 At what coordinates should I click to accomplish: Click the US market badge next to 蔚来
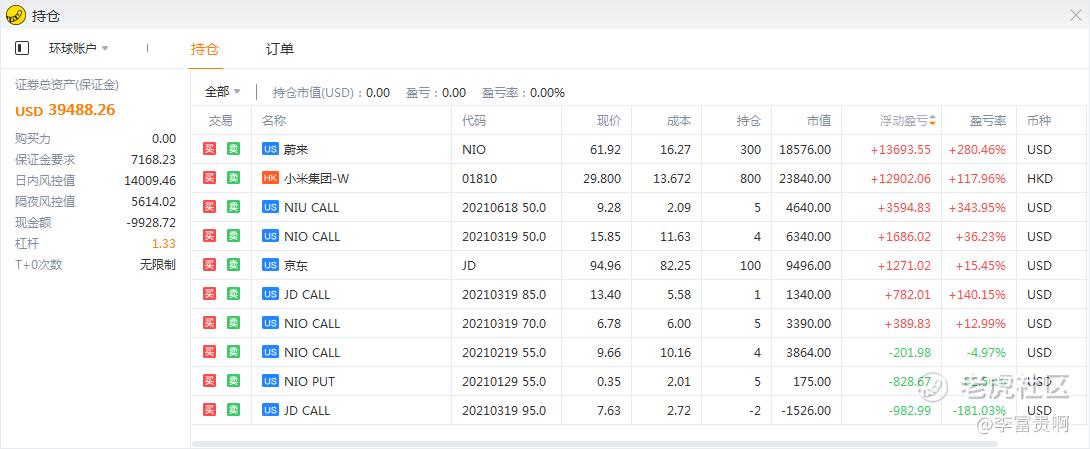[270, 149]
